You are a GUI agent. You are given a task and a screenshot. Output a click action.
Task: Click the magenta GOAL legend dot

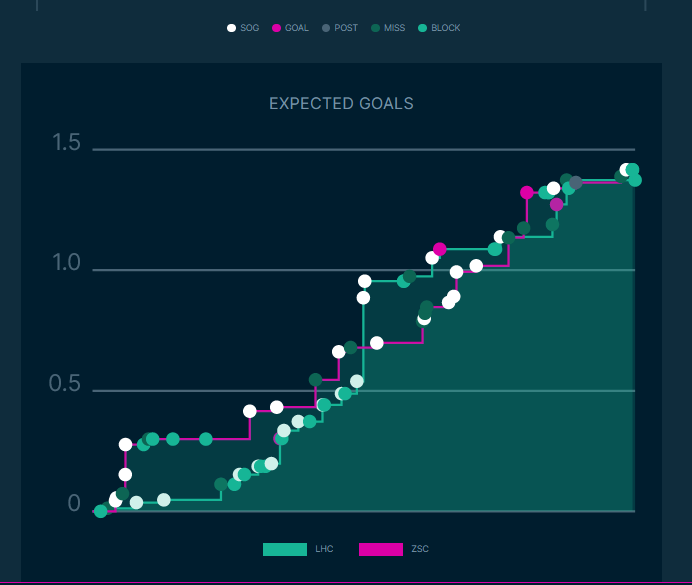(x=277, y=28)
